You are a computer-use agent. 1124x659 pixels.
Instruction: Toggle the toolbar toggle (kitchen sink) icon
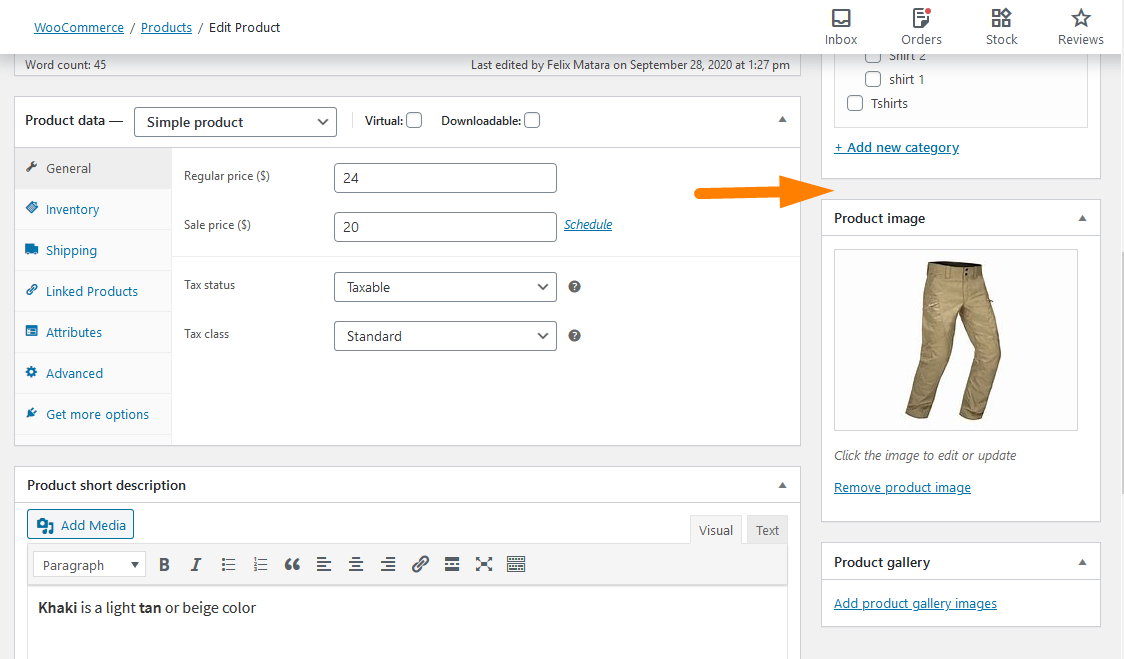coord(516,564)
